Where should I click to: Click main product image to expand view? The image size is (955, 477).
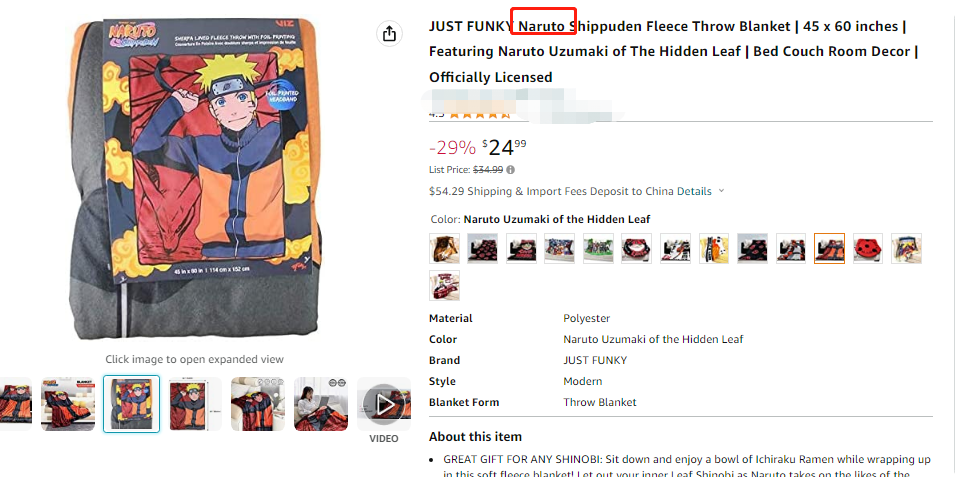tap(195, 180)
